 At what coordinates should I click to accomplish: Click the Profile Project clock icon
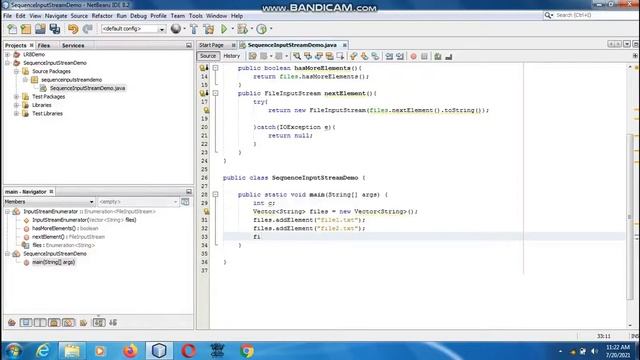click(x=262, y=29)
